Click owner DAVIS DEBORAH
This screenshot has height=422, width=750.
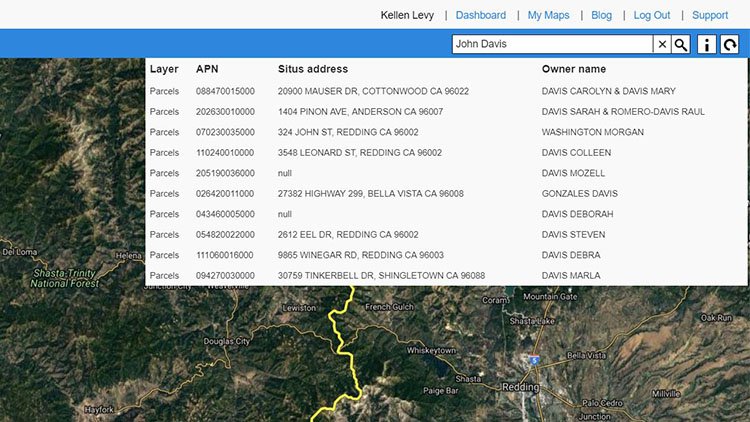tap(577, 214)
